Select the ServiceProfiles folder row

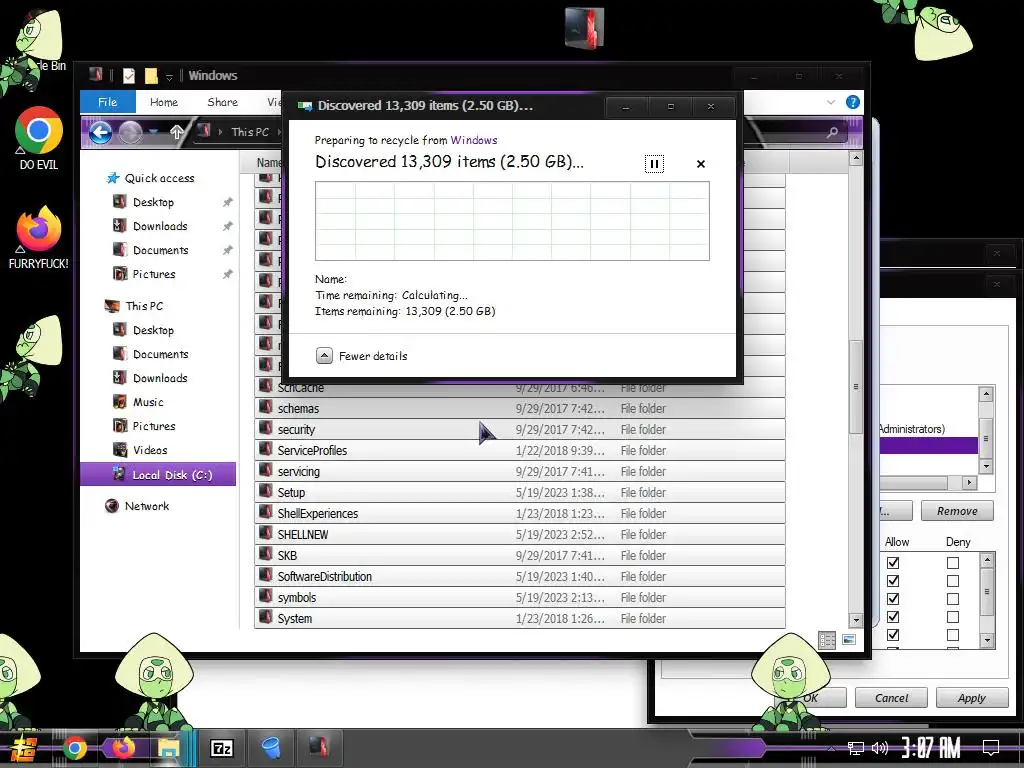520,451
